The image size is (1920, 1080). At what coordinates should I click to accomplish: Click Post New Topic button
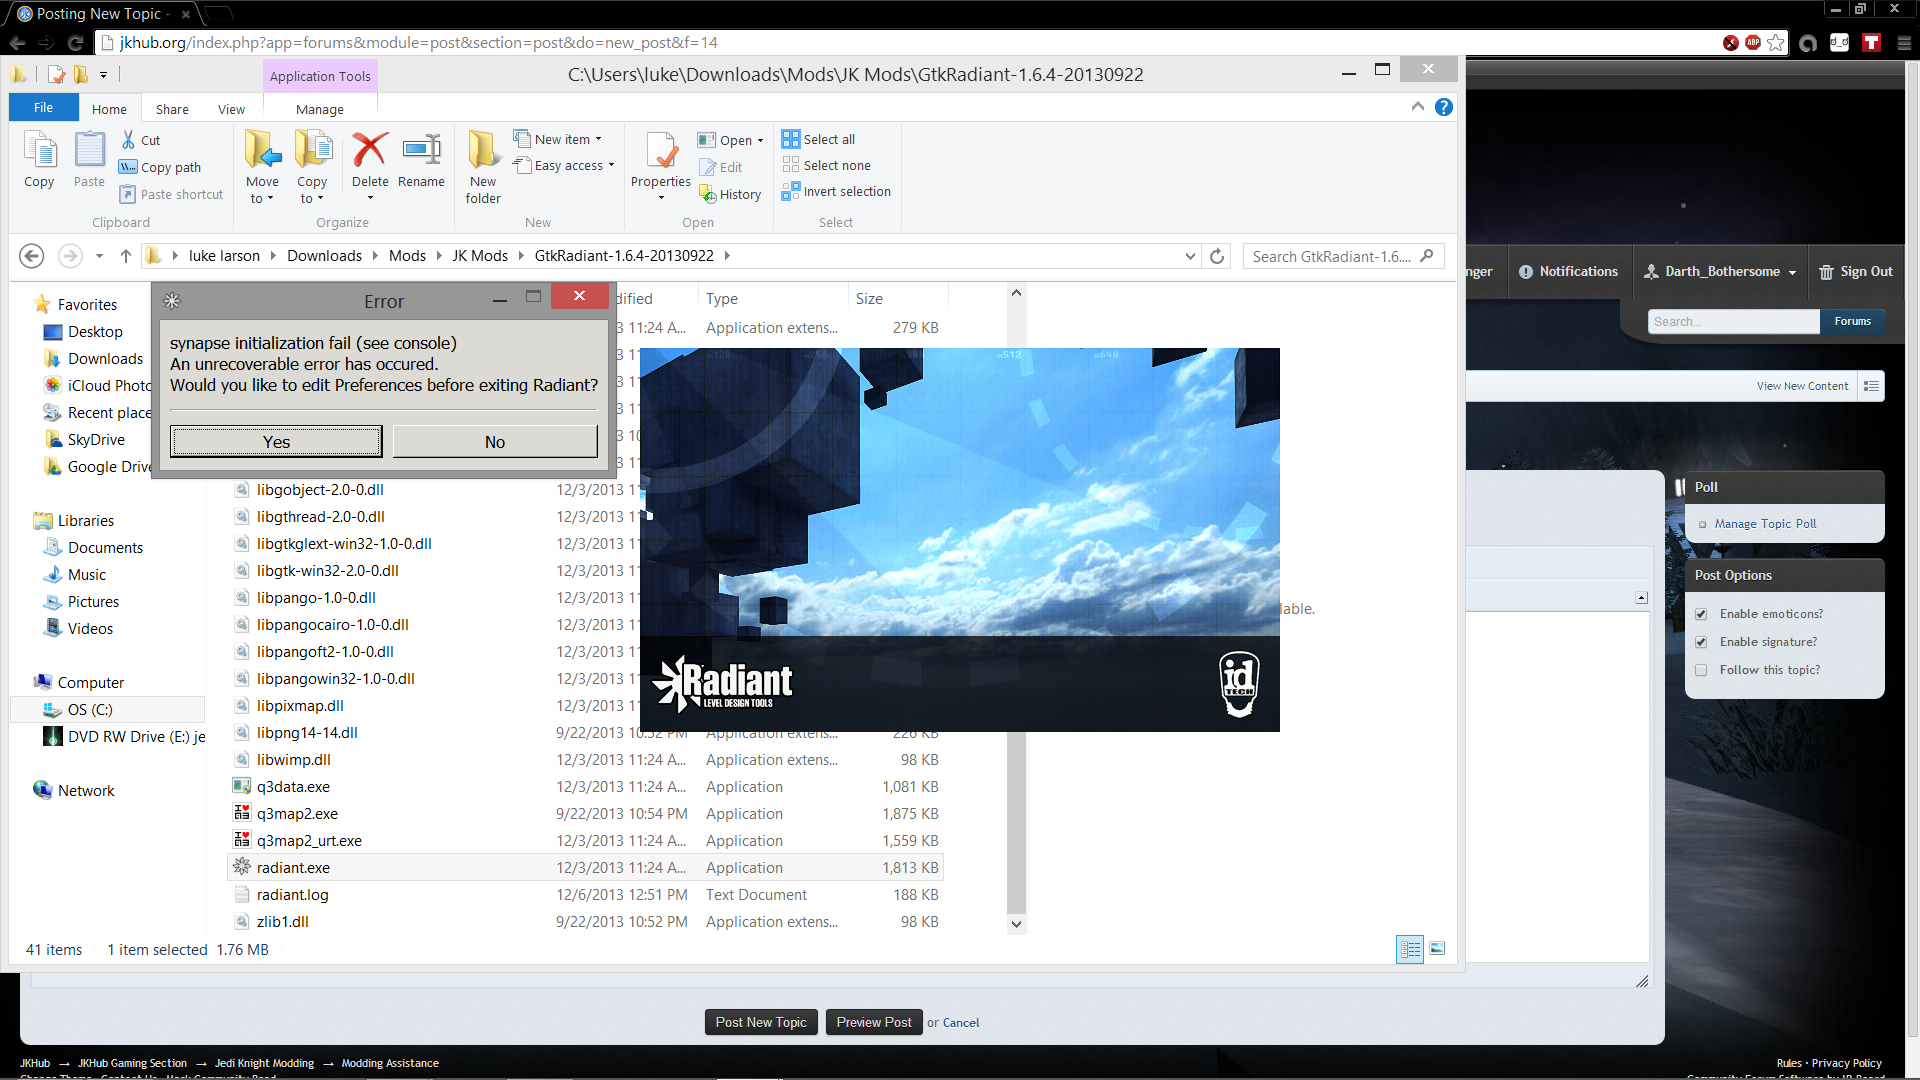(761, 1022)
